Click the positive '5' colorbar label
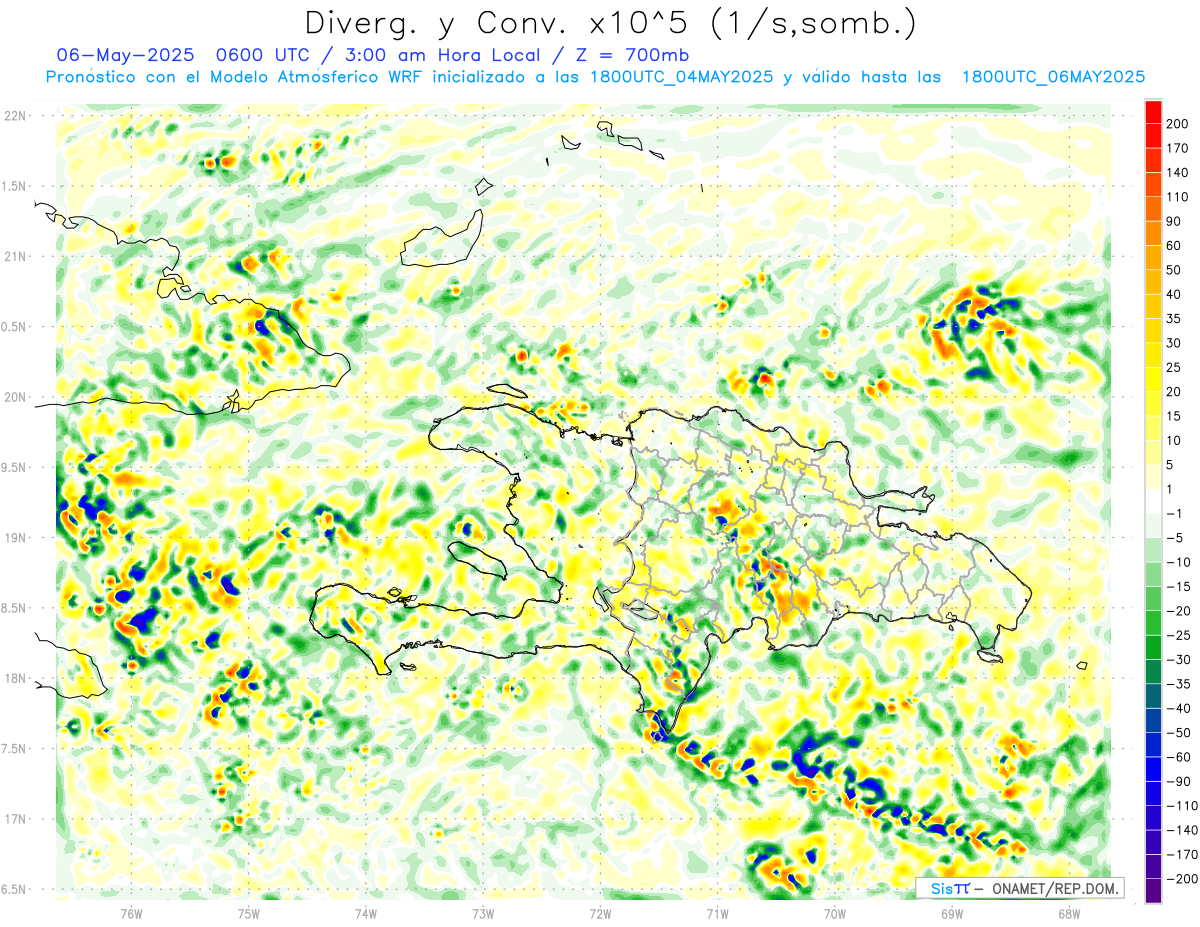The width and height of the screenshot is (1200, 927). click(x=1171, y=465)
